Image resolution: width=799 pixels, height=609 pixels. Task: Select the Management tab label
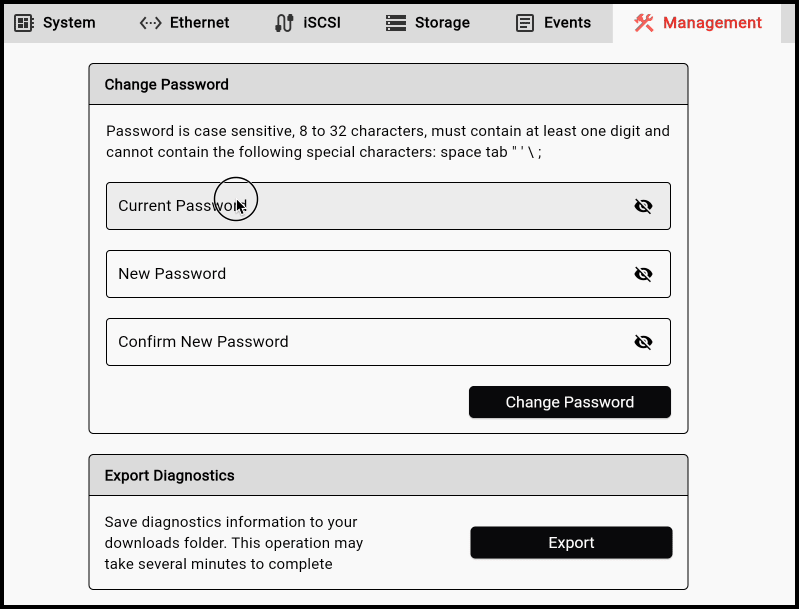[712, 22]
